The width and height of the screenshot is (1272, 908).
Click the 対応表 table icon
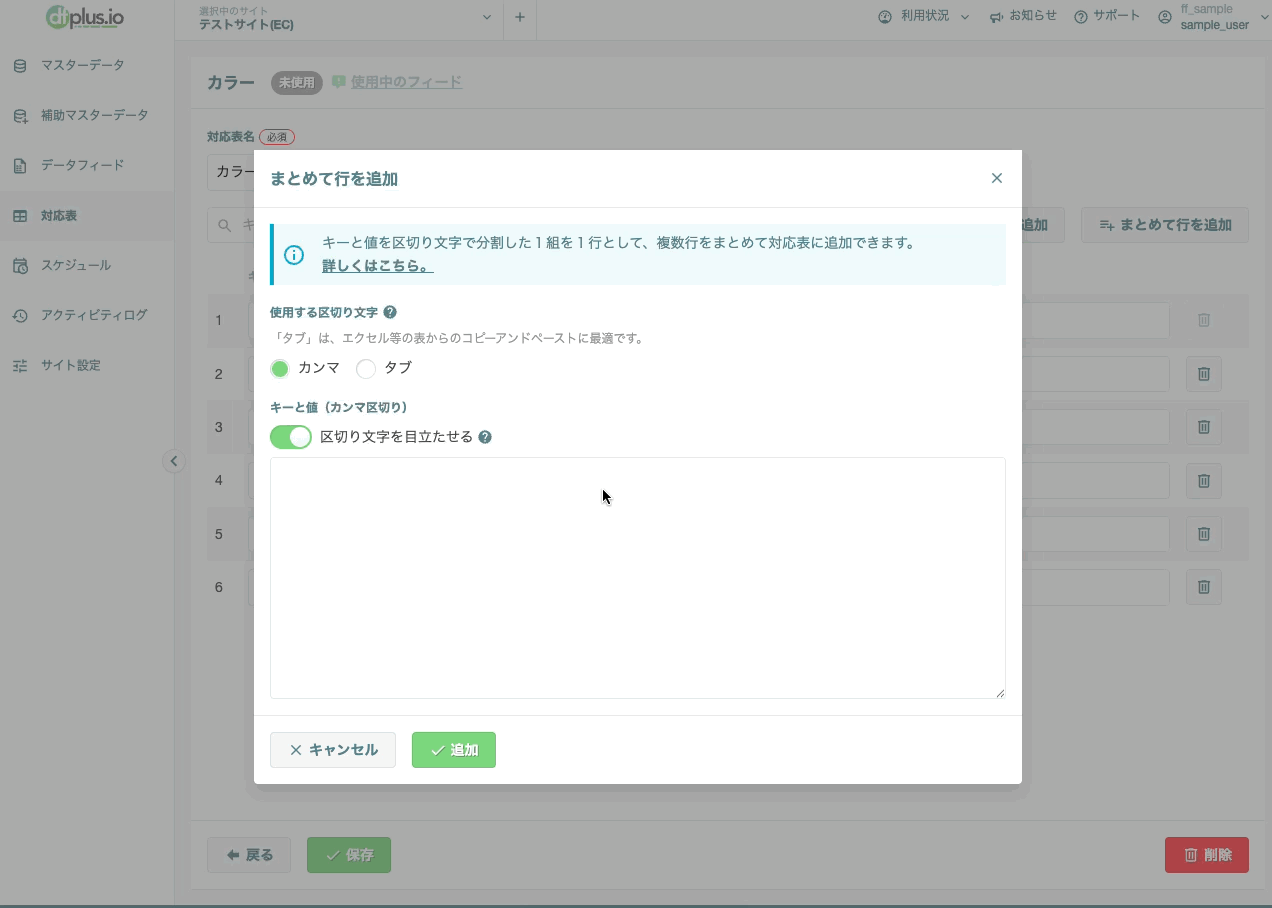[20, 216]
